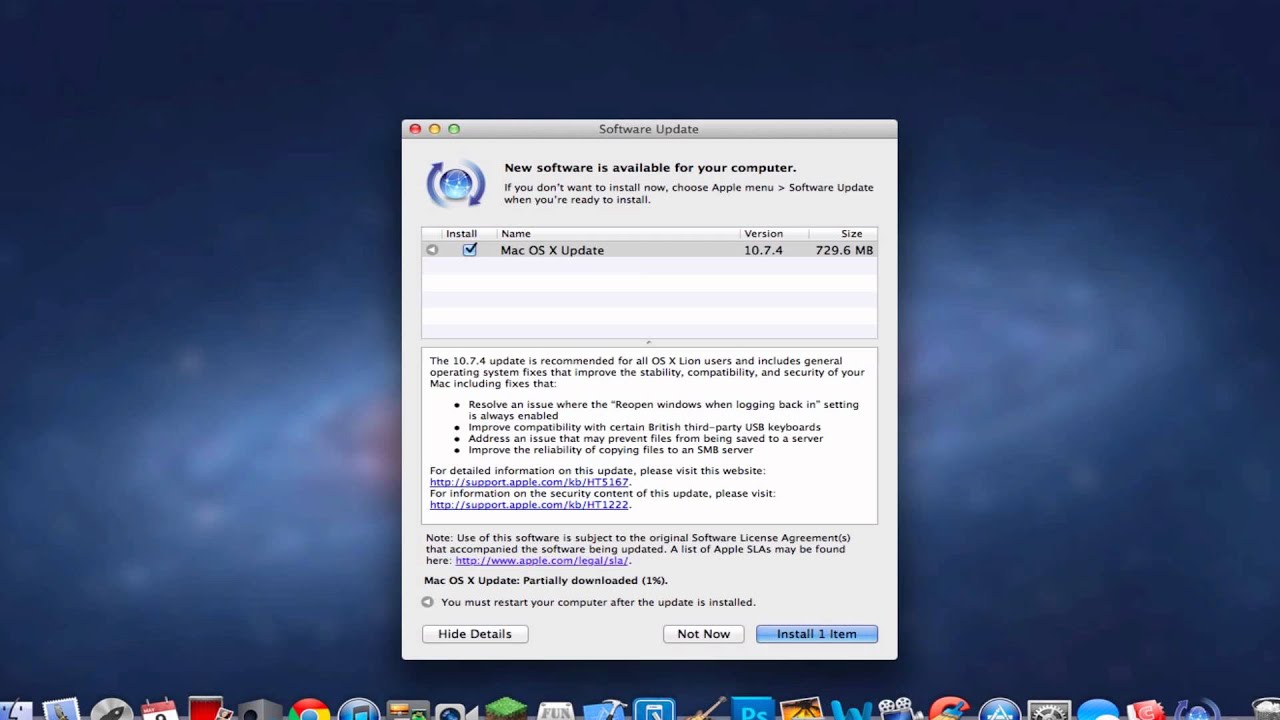Open GarageBand guitar icon in the Dock
The image size is (1280, 720).
click(705, 708)
